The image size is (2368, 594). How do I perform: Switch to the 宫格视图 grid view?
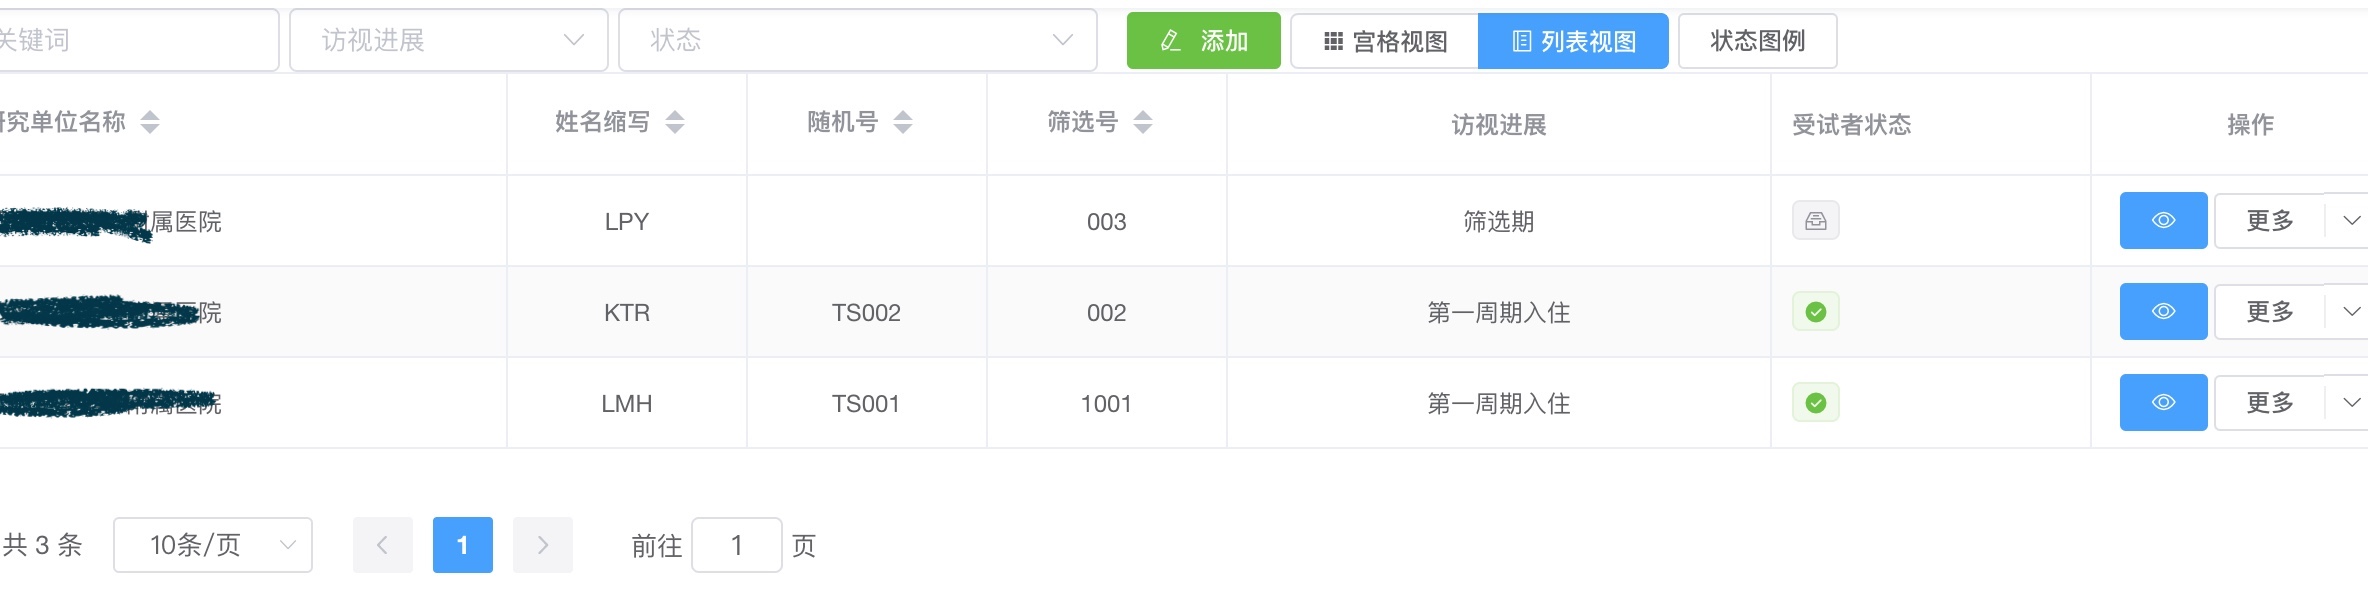[x=1384, y=40]
